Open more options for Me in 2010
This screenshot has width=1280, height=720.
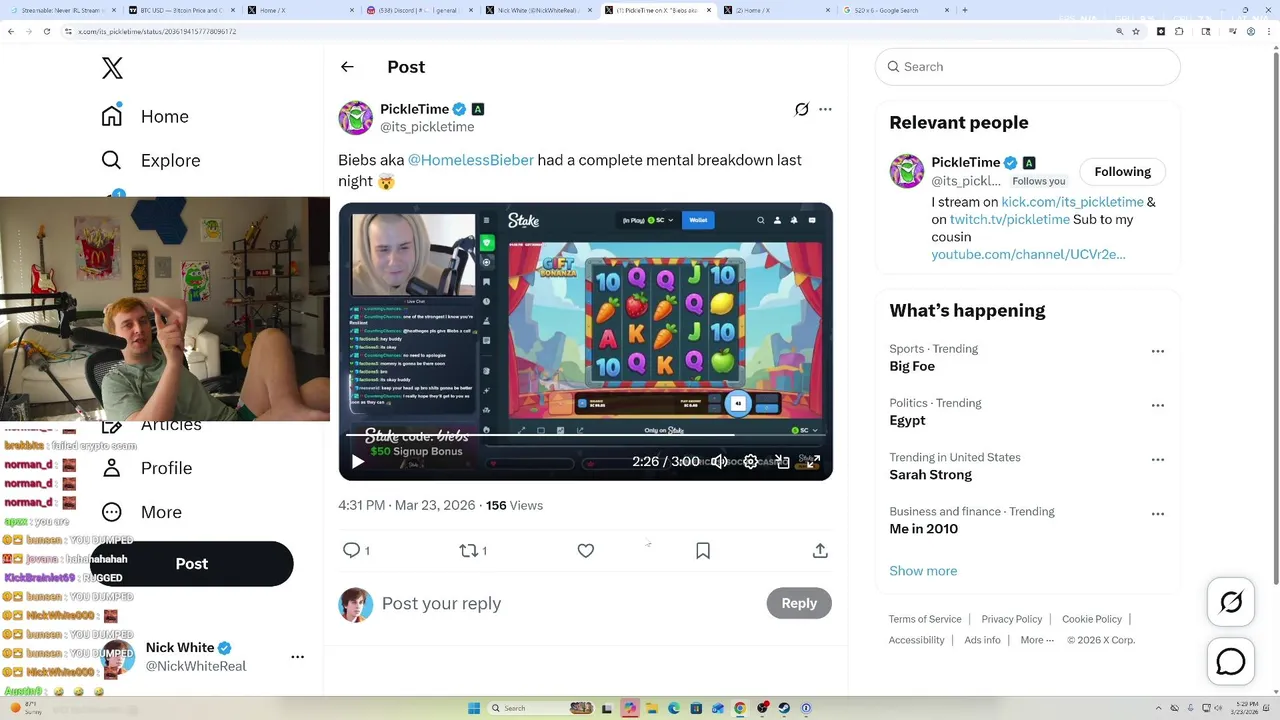click(1157, 513)
